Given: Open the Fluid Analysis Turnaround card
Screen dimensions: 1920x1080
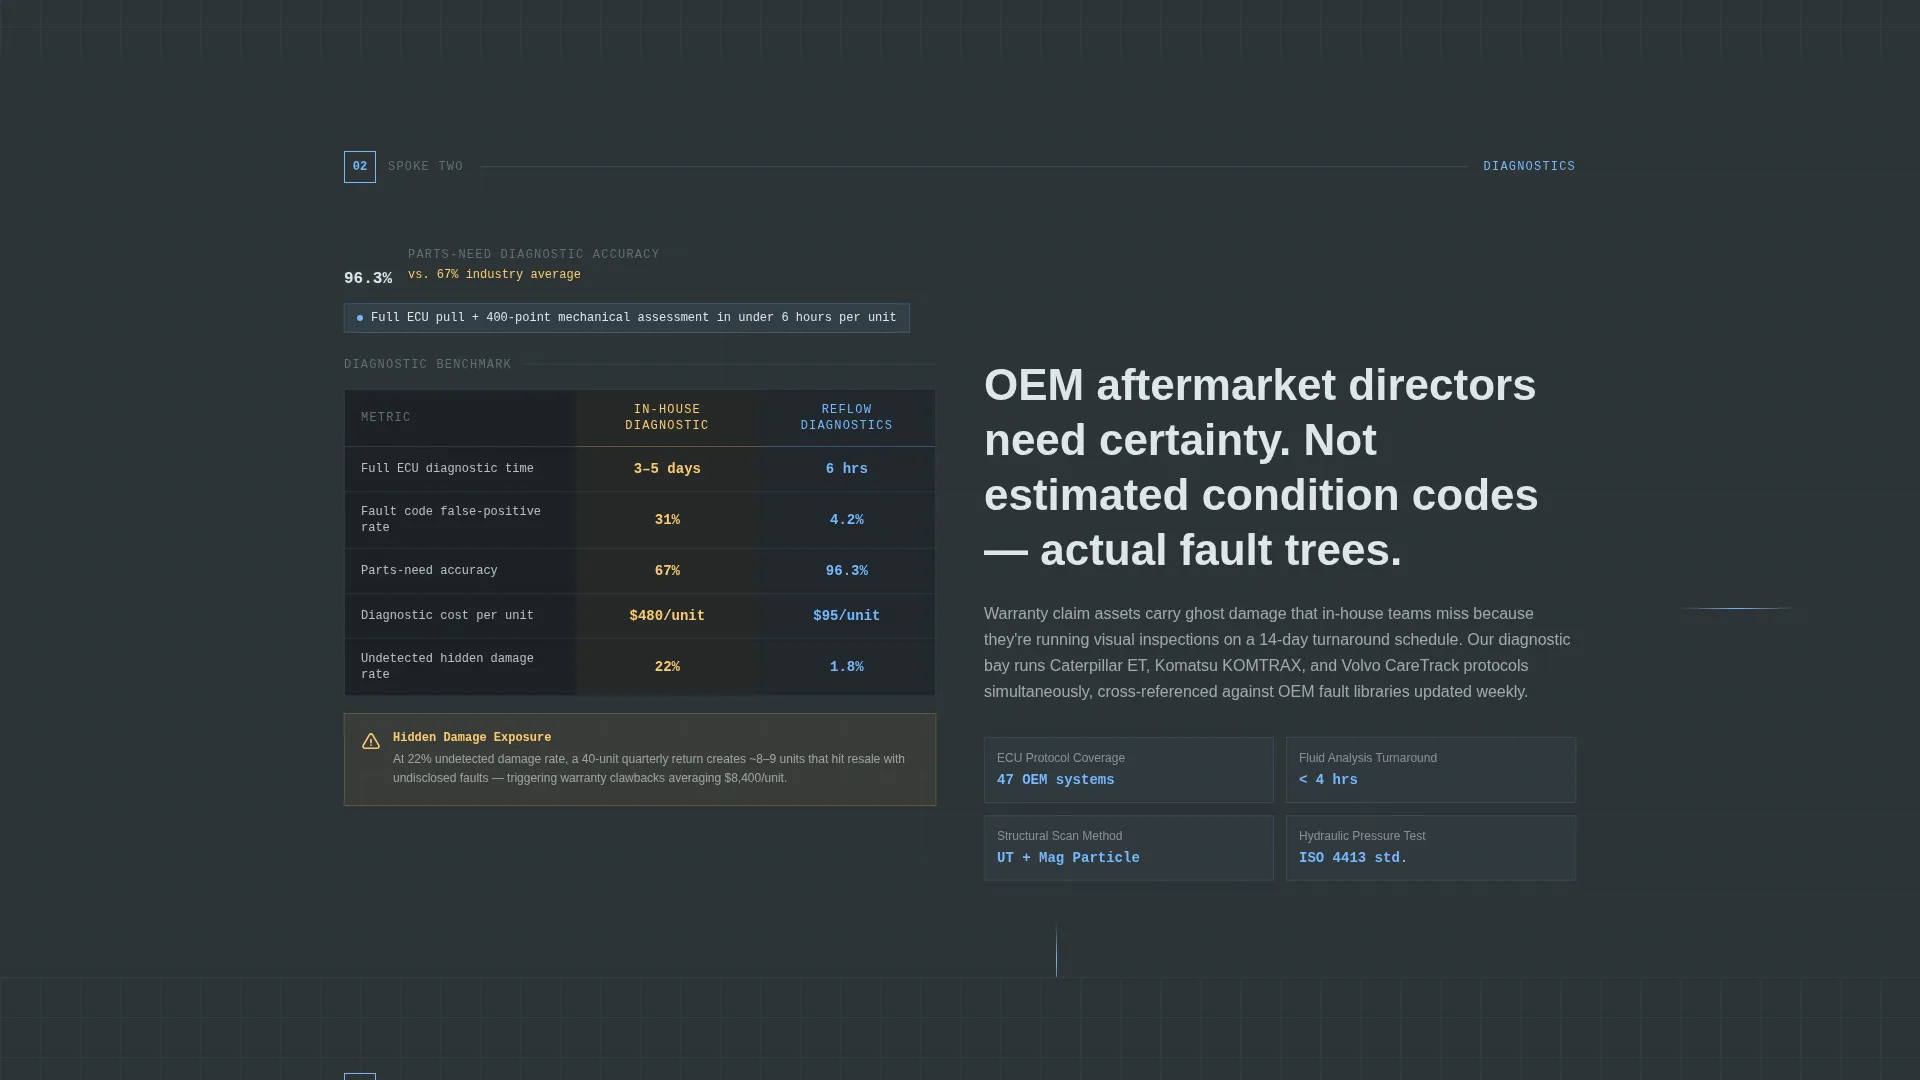Looking at the screenshot, I should click(1431, 770).
